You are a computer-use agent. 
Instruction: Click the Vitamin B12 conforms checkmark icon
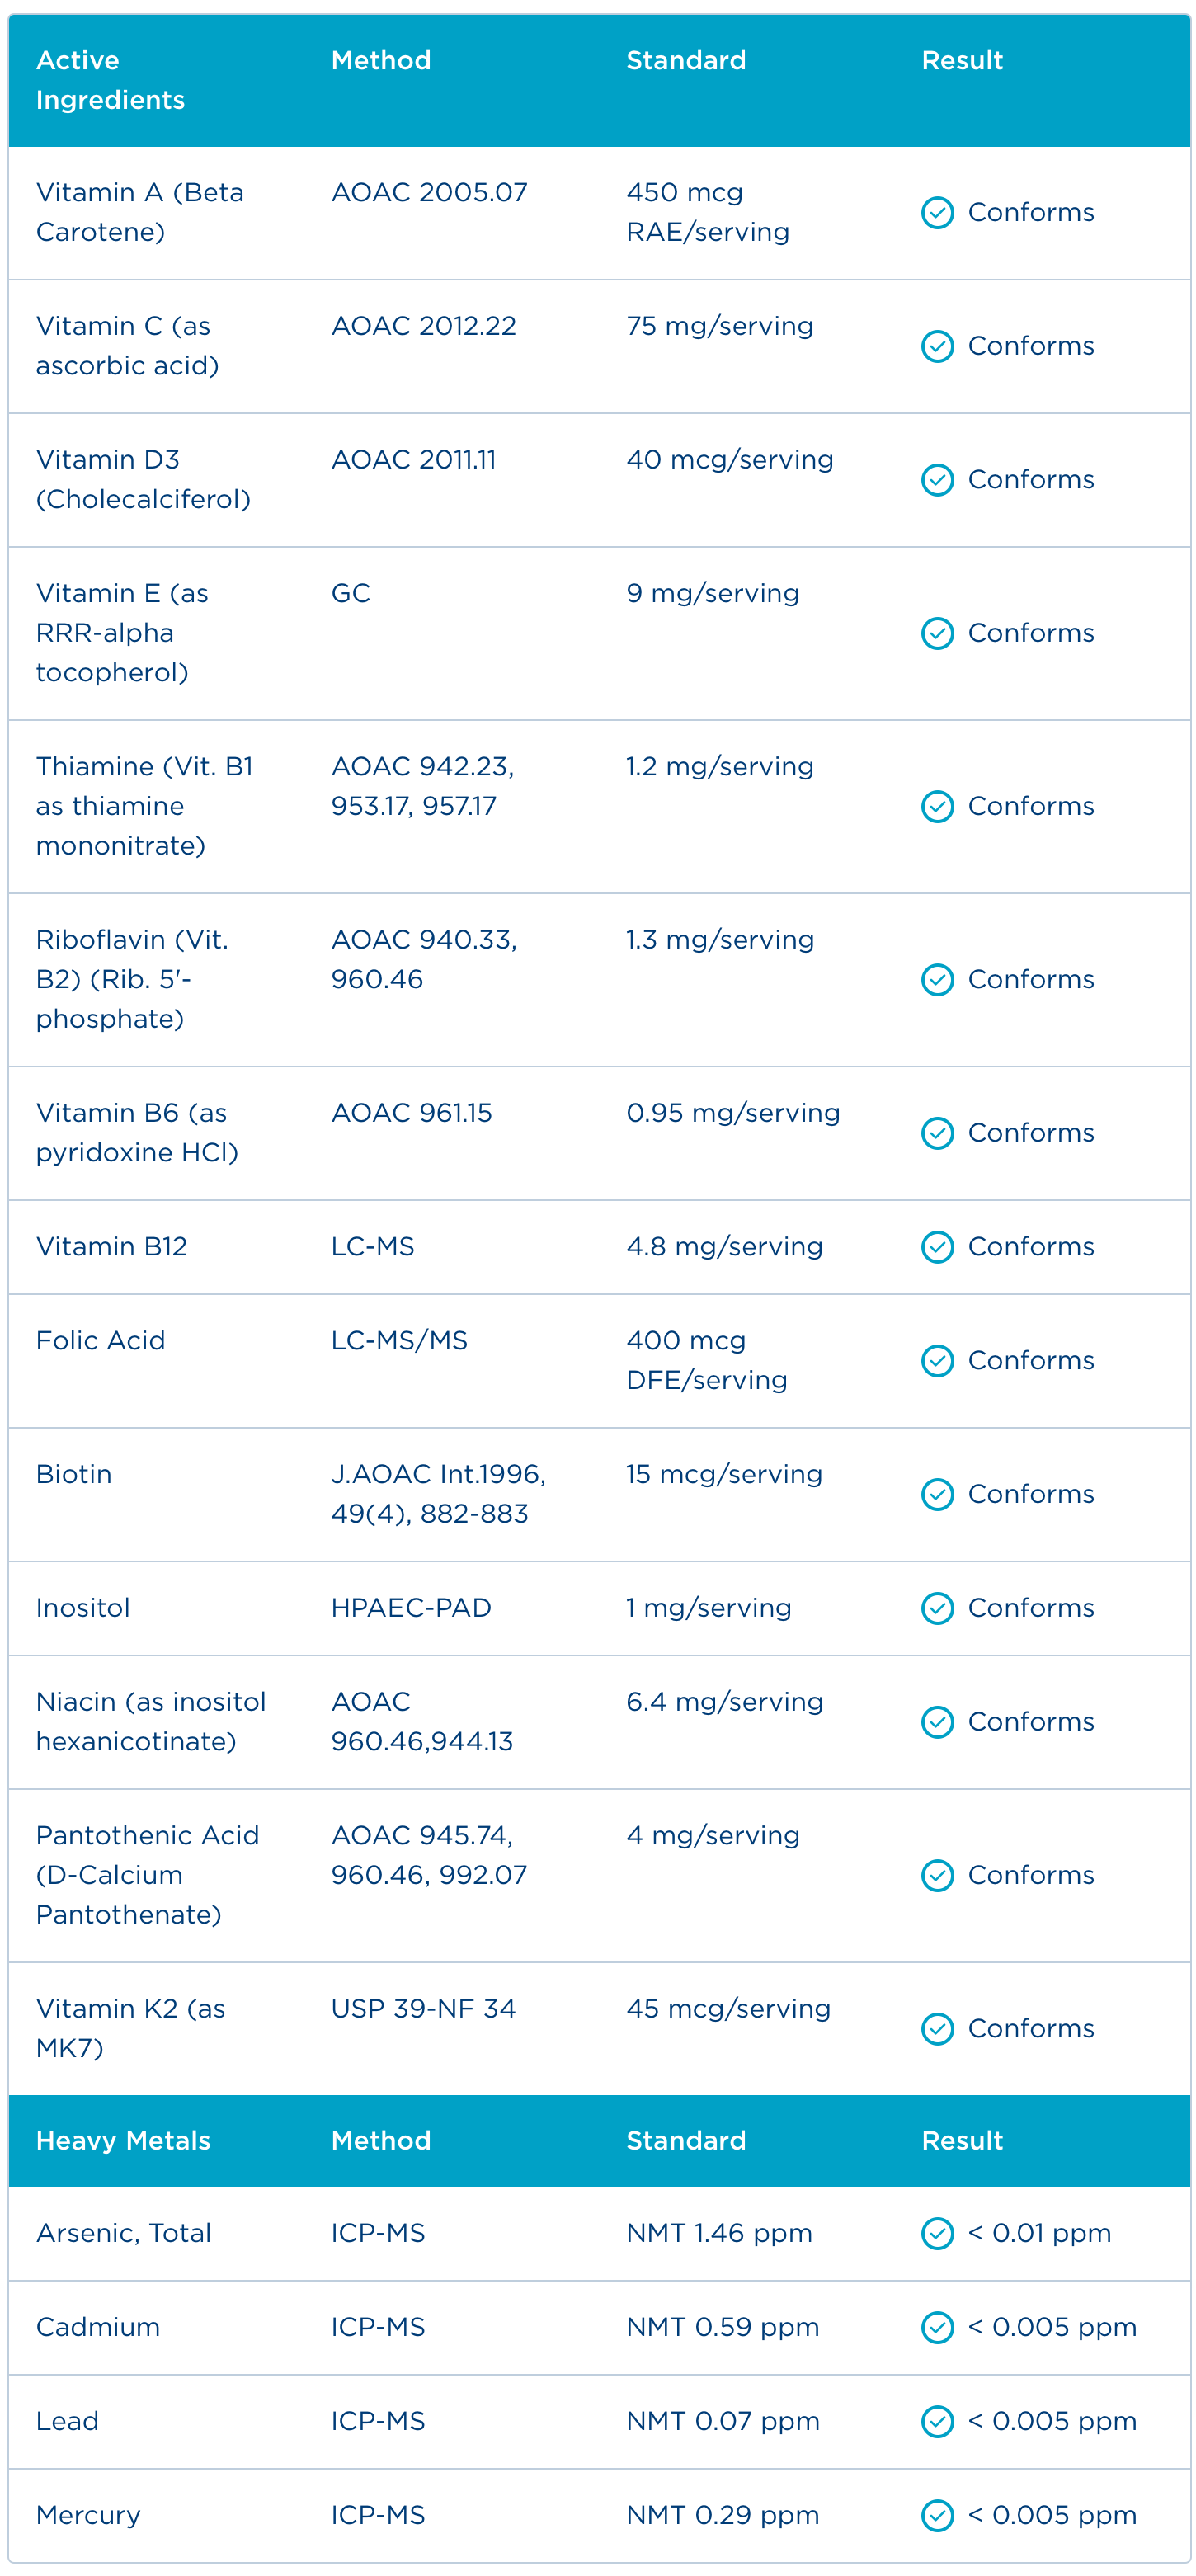click(x=937, y=1247)
